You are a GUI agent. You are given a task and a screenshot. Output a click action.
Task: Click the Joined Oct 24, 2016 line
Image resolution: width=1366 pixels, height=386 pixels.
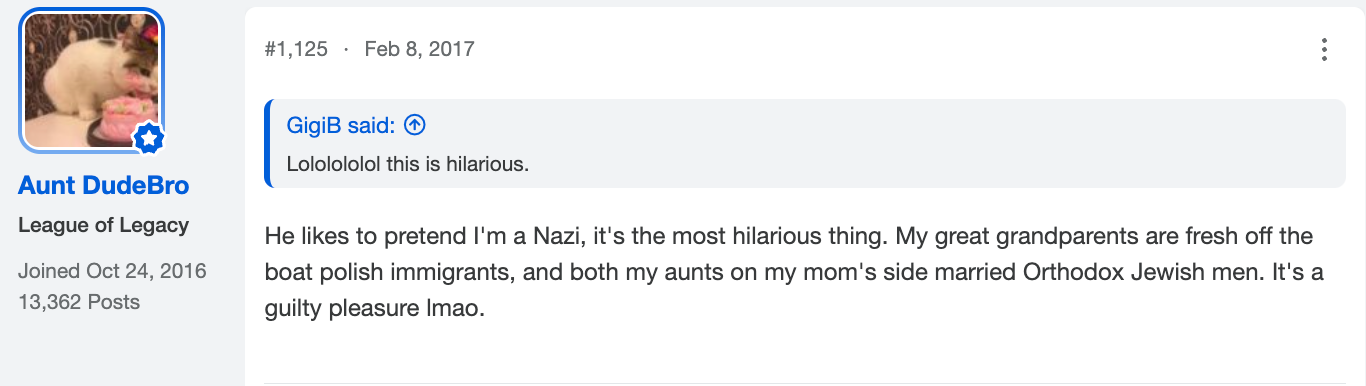pos(112,271)
